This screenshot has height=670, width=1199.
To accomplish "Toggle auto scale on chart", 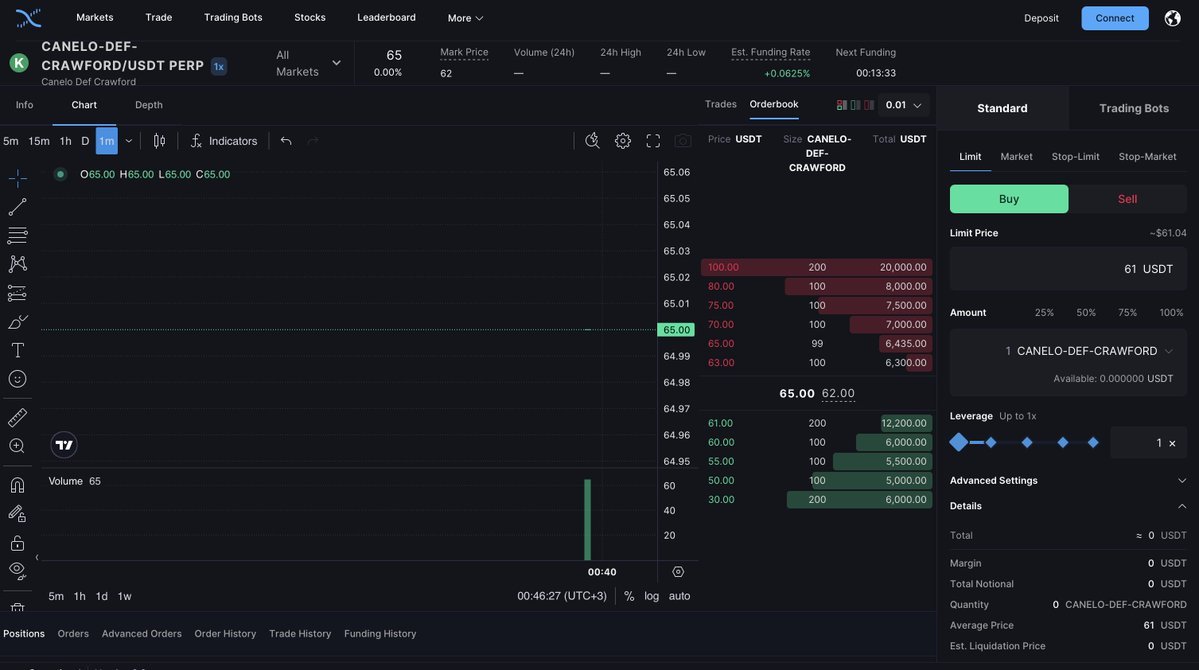I will [679, 596].
